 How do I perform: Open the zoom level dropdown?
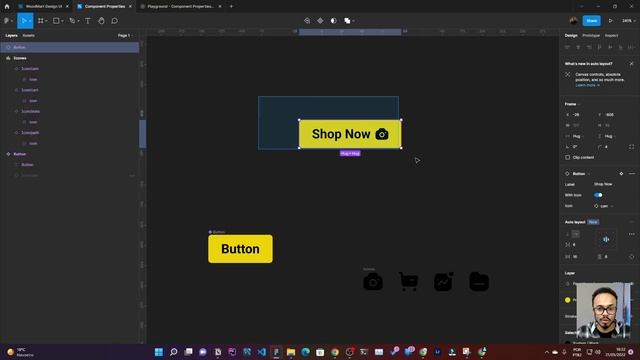point(629,21)
